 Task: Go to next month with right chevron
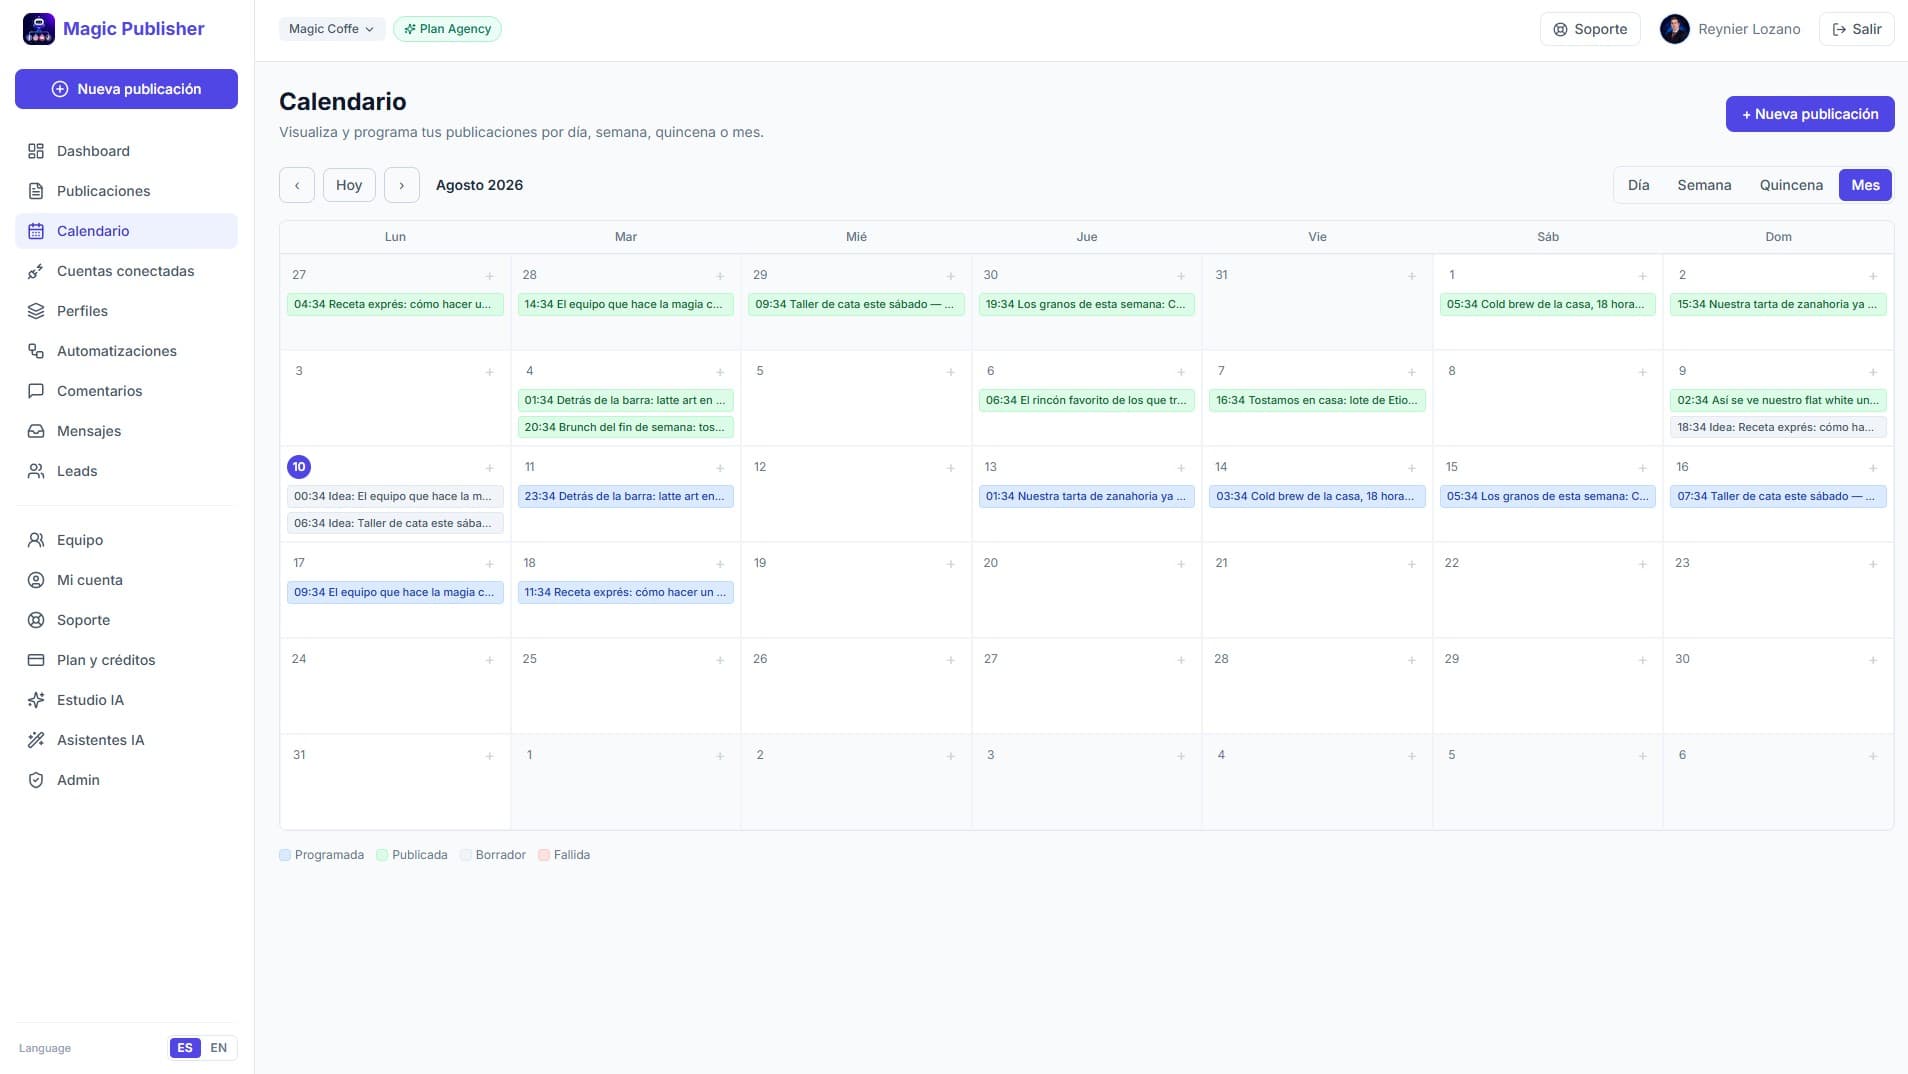tap(402, 185)
